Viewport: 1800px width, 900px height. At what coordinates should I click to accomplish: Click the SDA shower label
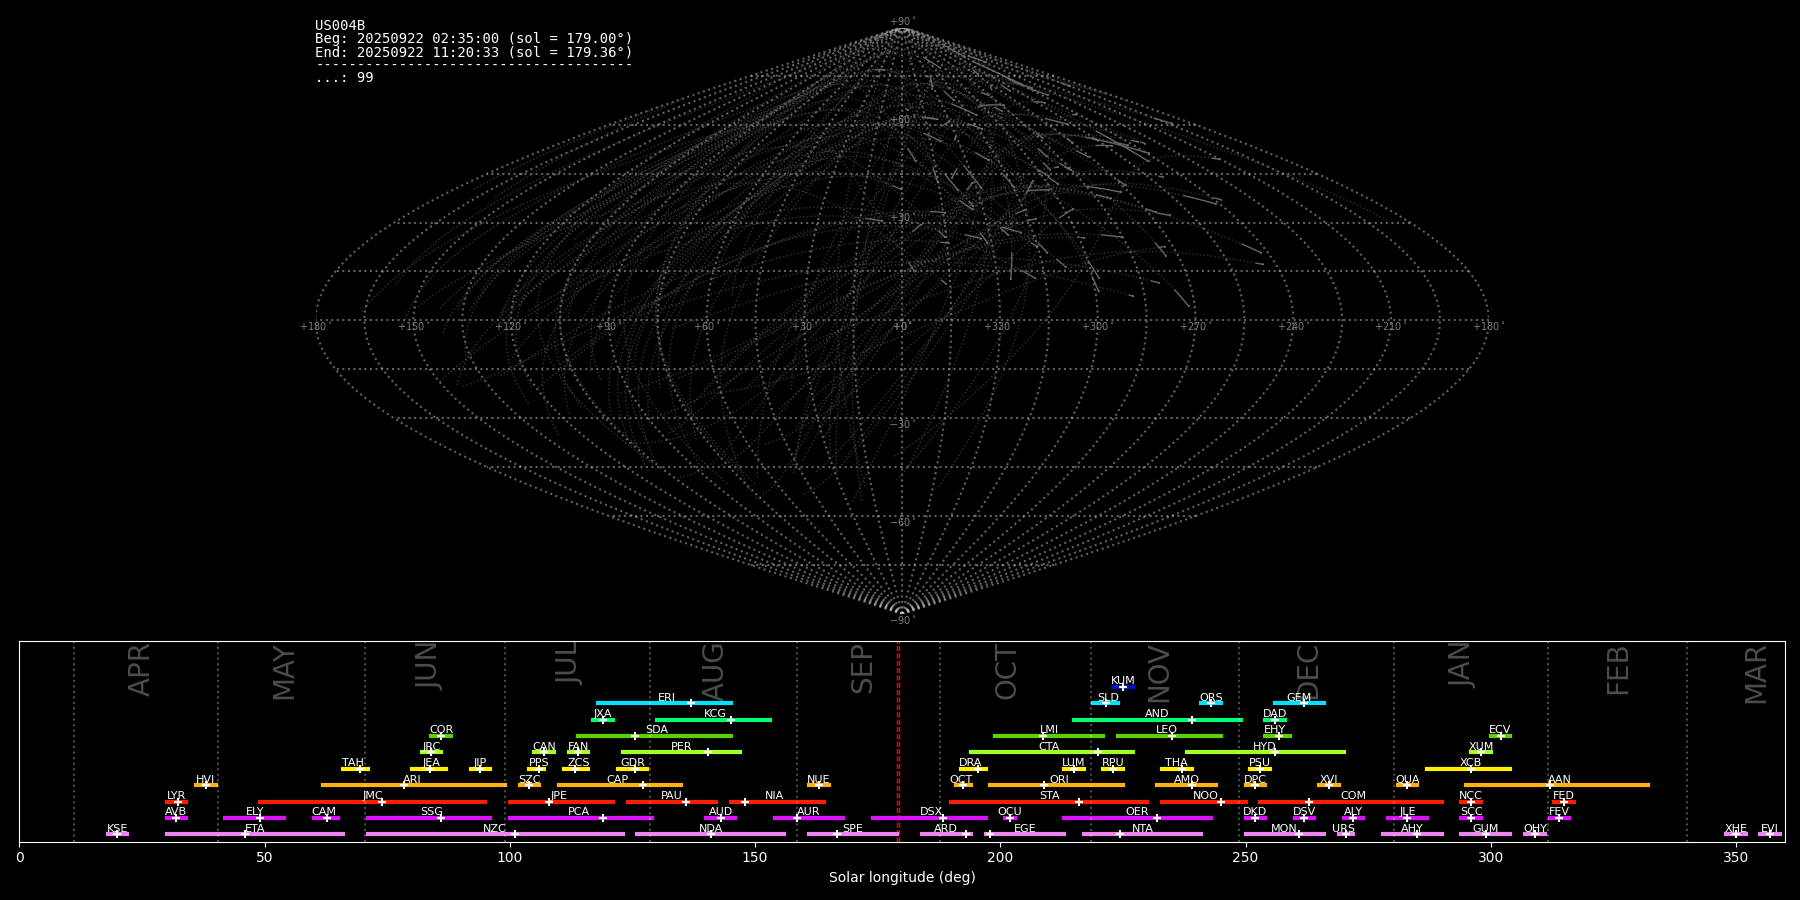pos(657,730)
